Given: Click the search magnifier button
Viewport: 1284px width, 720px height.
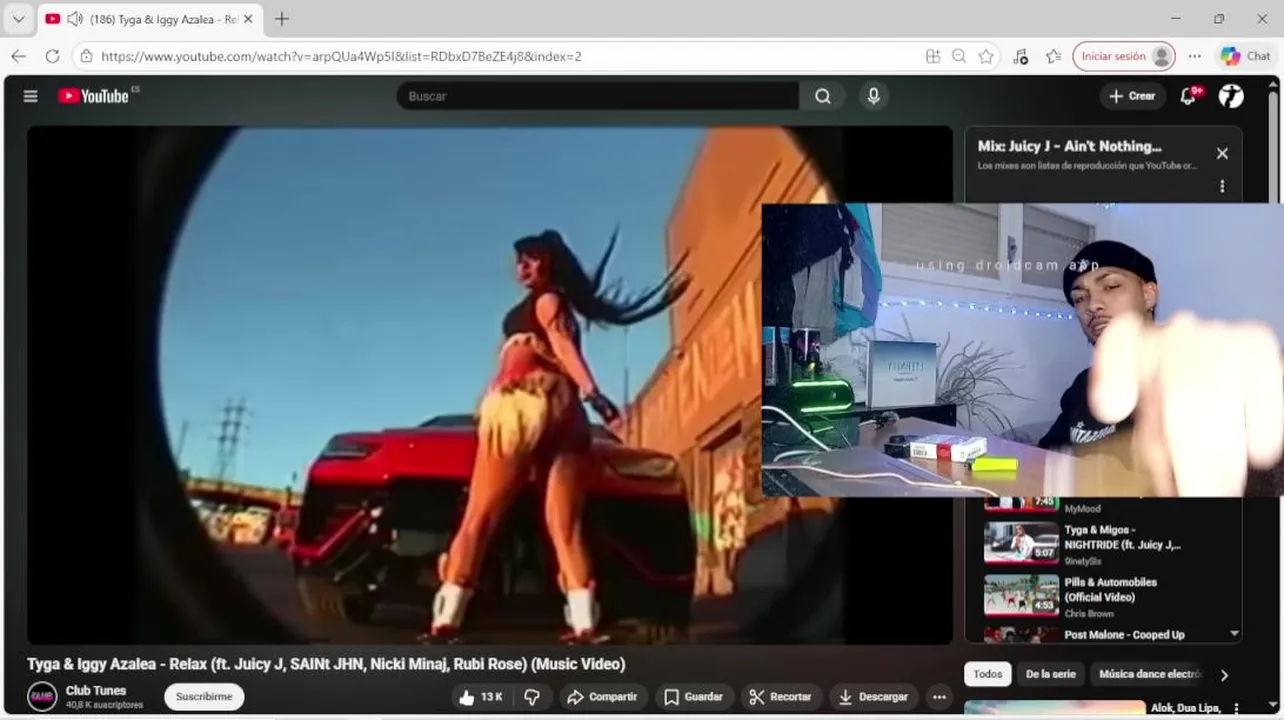Looking at the screenshot, I should click(x=822, y=96).
